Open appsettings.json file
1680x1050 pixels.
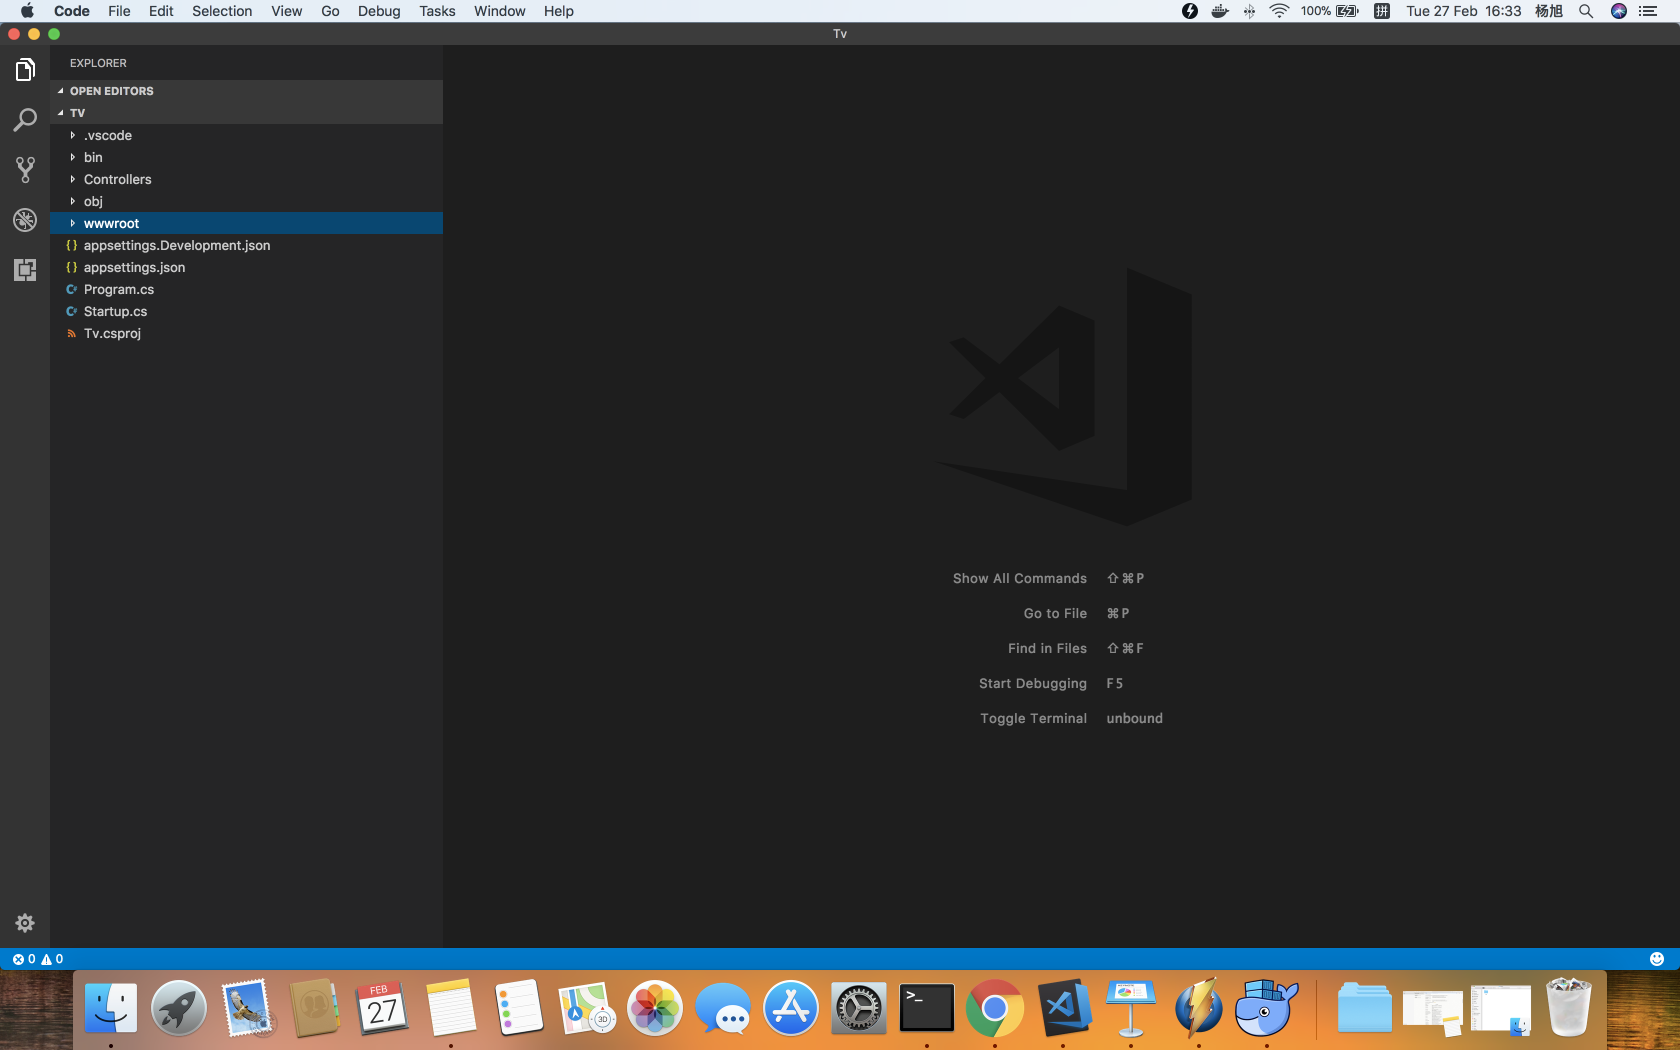click(246, 267)
